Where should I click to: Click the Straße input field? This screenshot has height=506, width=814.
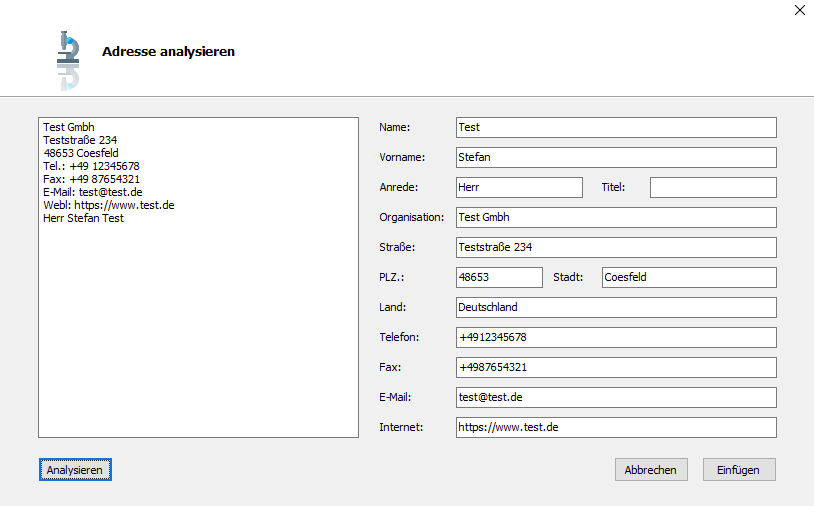(616, 248)
